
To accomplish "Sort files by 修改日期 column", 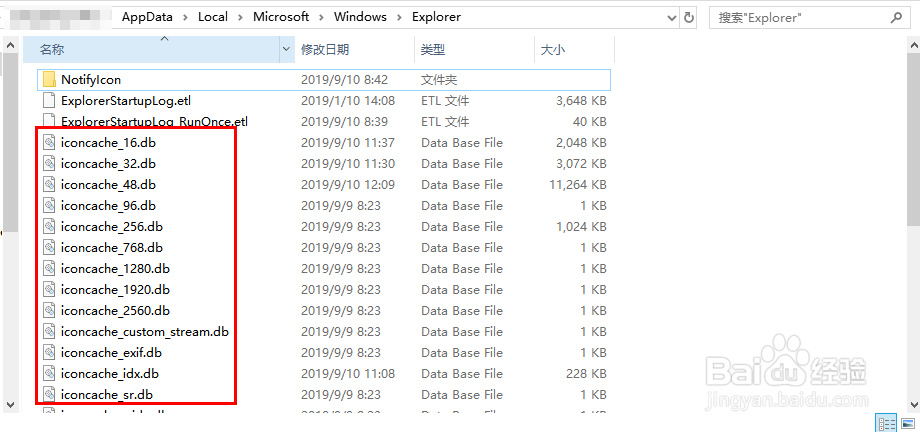I will [x=325, y=49].
